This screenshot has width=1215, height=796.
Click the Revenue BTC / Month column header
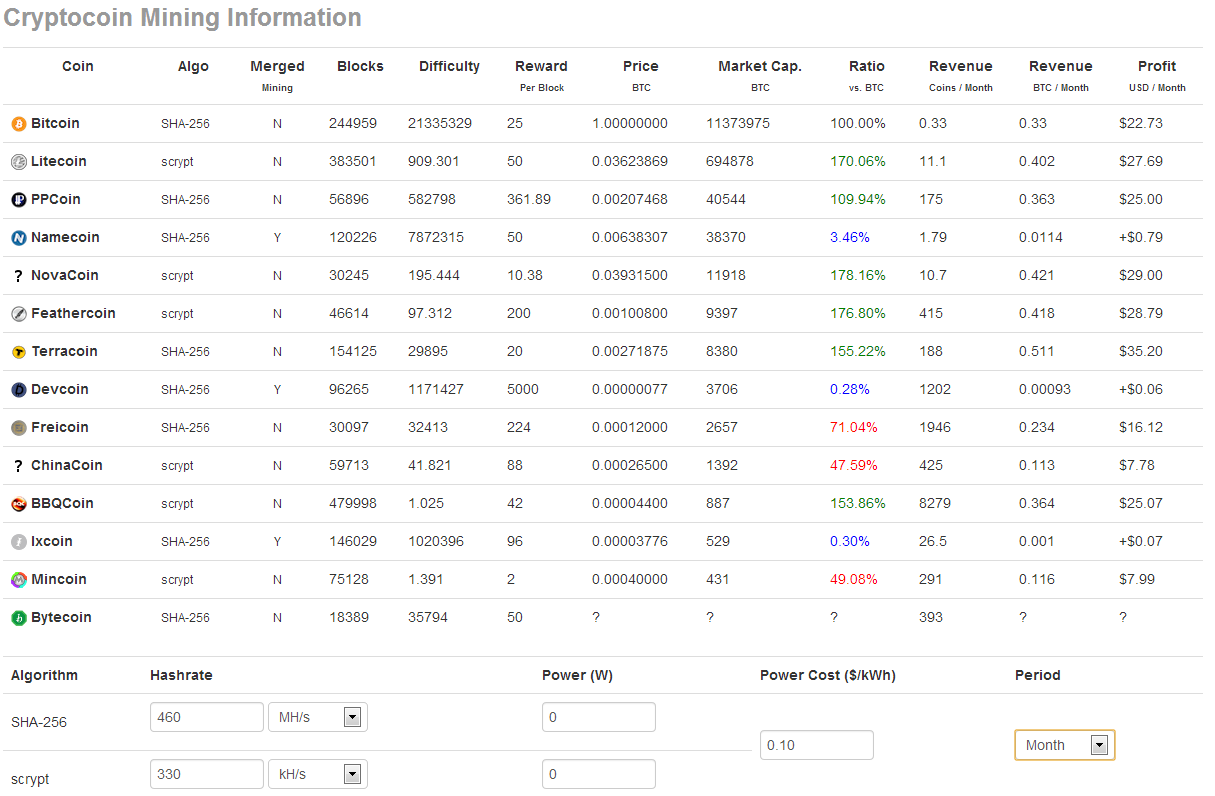tap(1061, 75)
